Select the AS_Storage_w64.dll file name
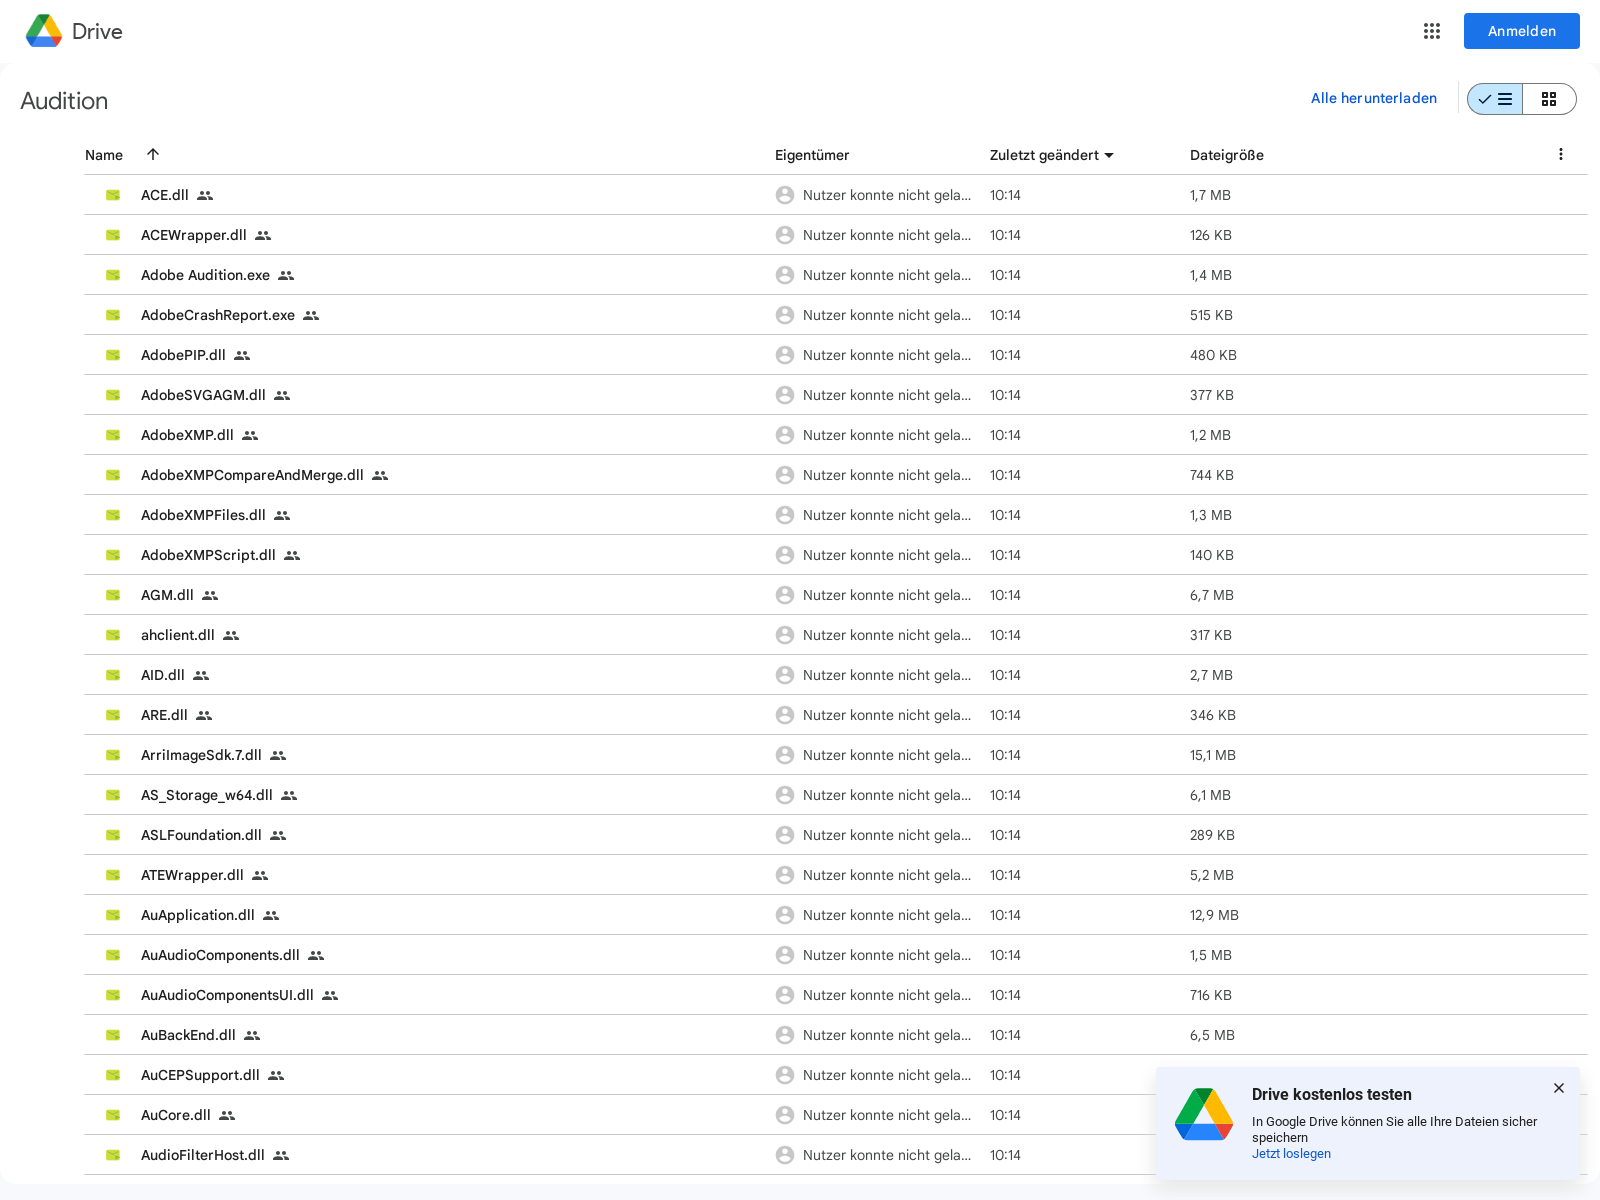 tap(207, 795)
